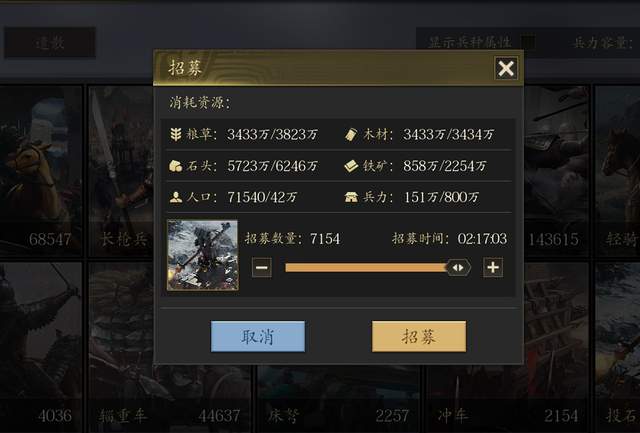
Task: Click the 兵力 troop strength icon
Action: coord(351,197)
